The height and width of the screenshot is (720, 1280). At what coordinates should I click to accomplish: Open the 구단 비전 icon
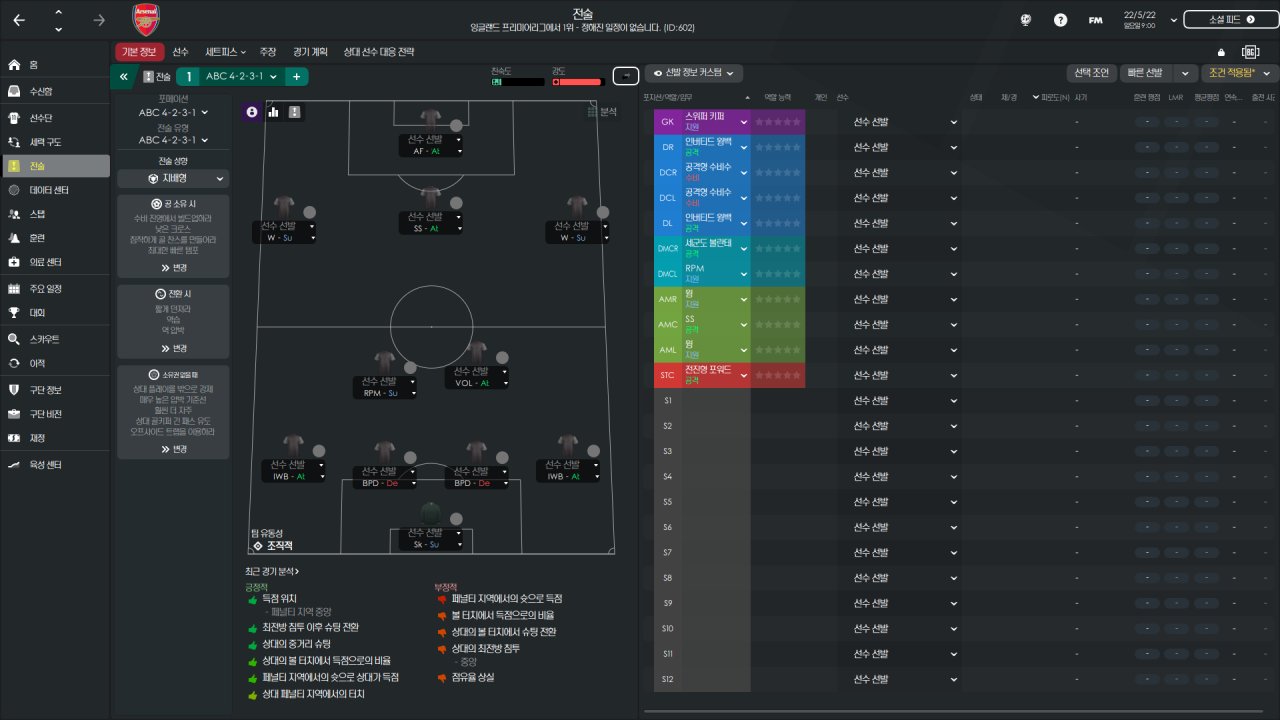14,414
